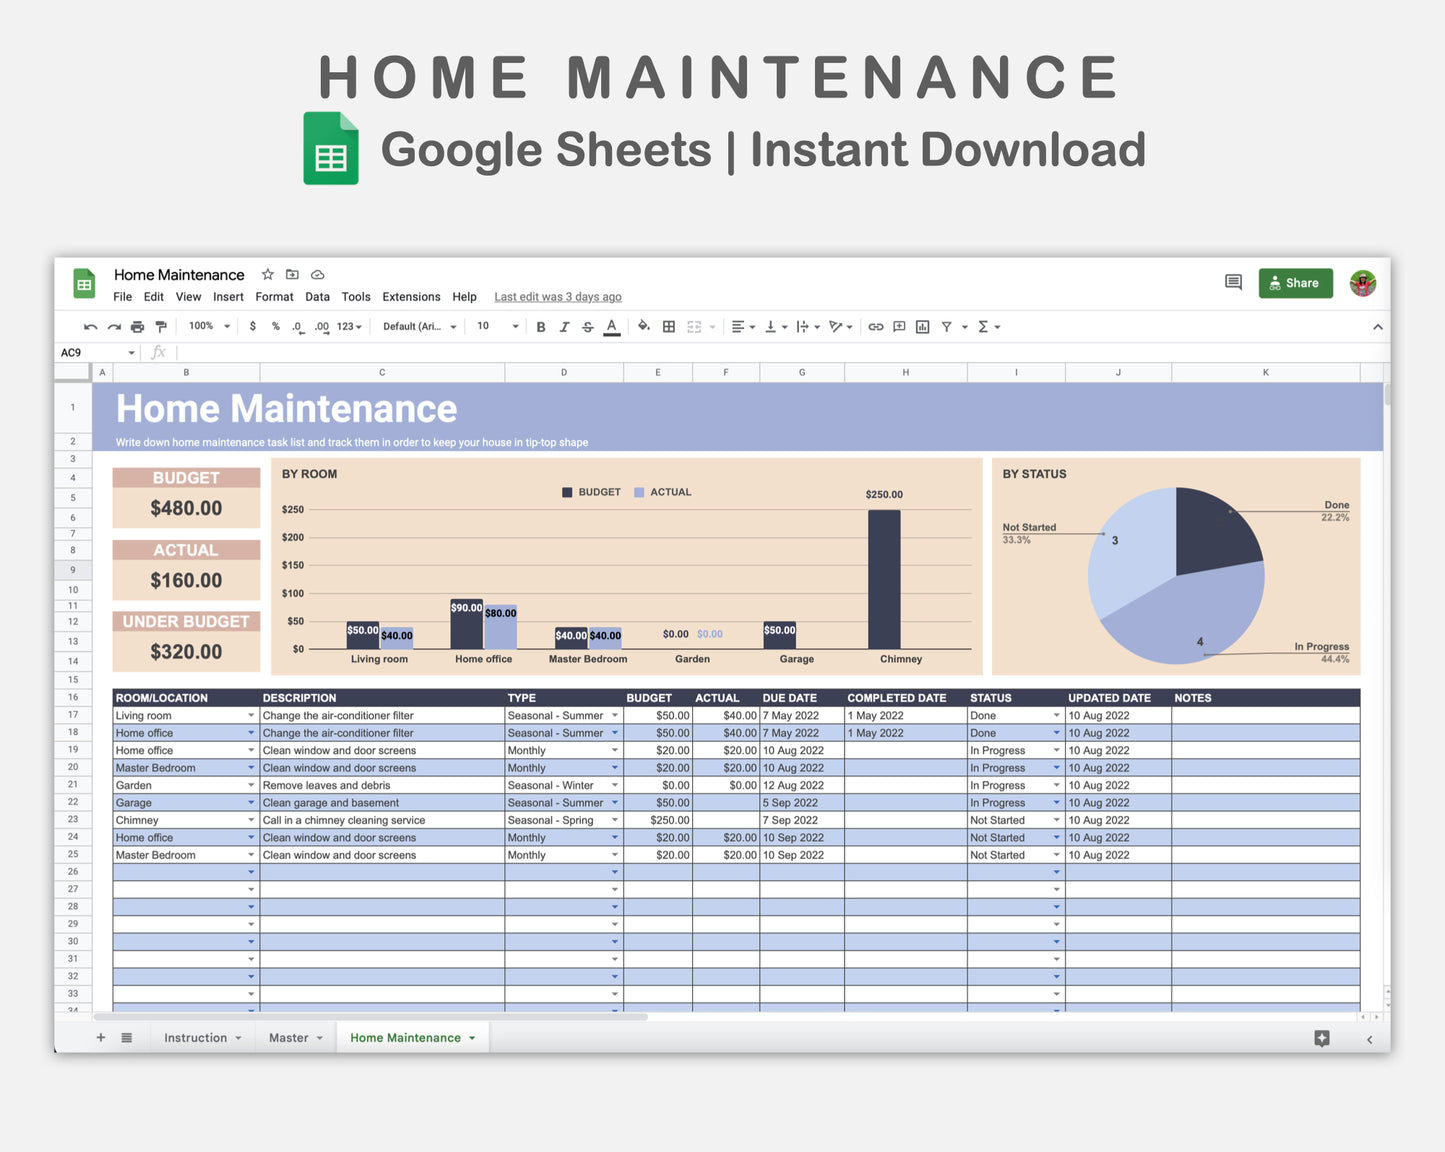Click the Share button
The width and height of the screenshot is (1445, 1152).
(x=1296, y=283)
